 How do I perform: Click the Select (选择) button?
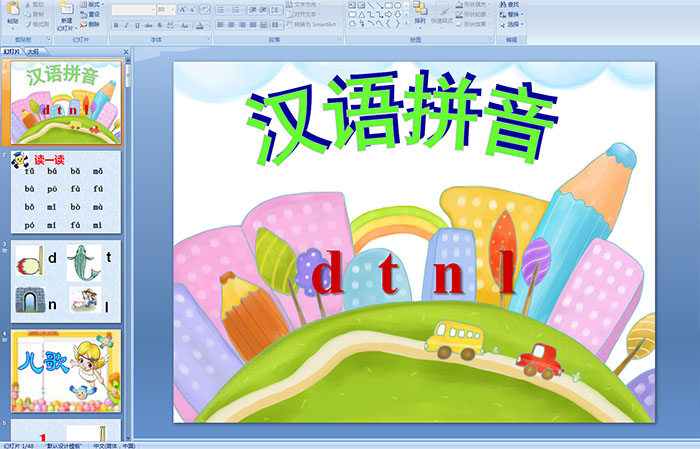[512, 24]
